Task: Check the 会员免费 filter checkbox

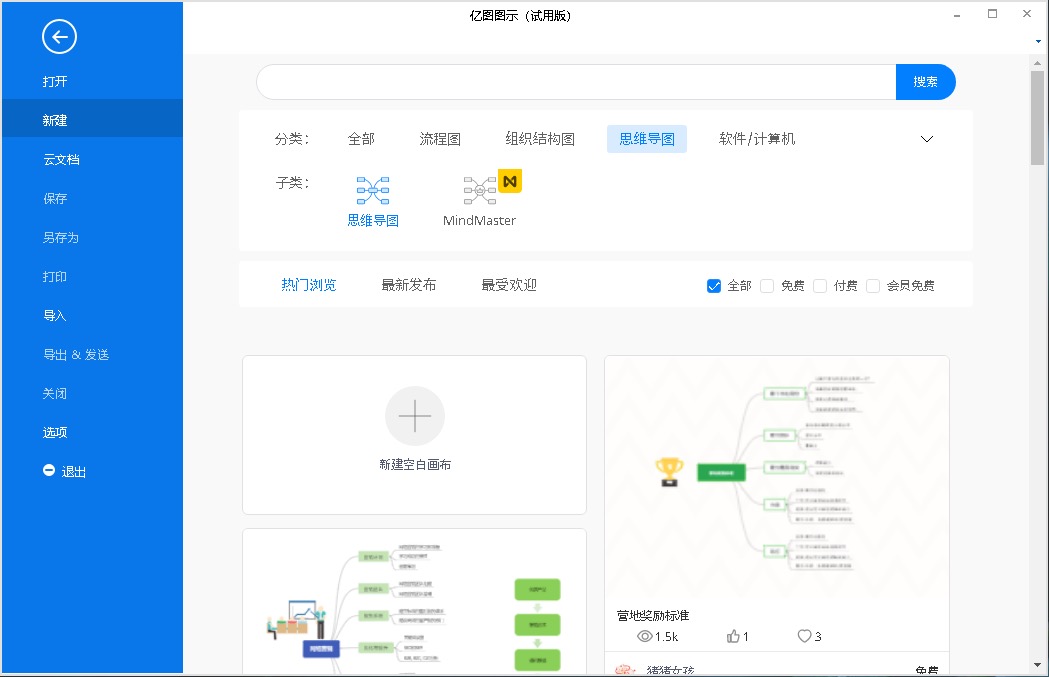Action: coord(873,286)
